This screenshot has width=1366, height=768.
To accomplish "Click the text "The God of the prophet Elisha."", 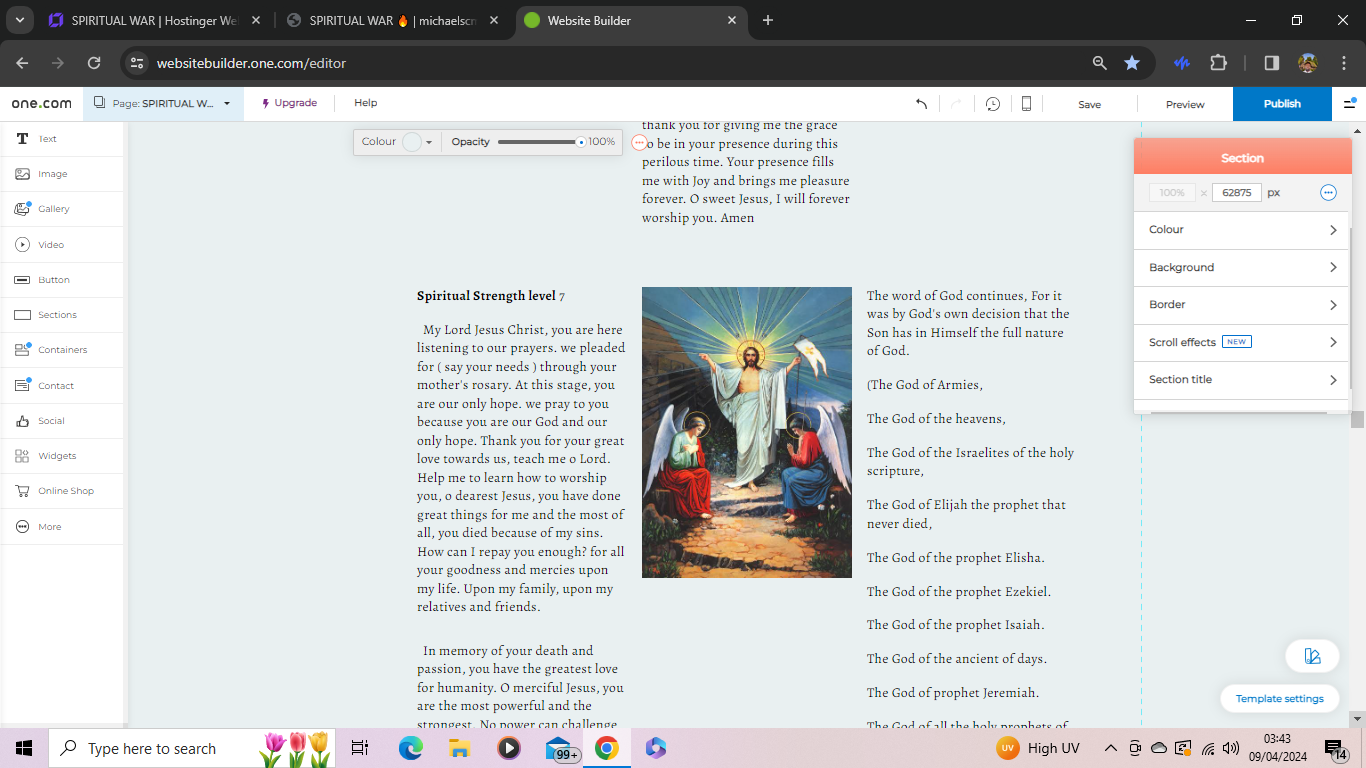I will click(x=955, y=558).
